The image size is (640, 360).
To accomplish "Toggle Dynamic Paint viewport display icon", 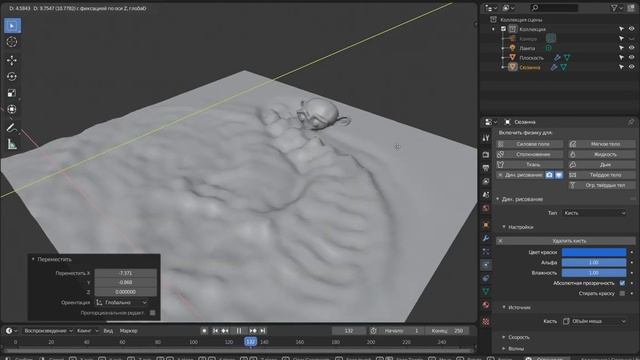I will pyautogui.click(x=559, y=175).
